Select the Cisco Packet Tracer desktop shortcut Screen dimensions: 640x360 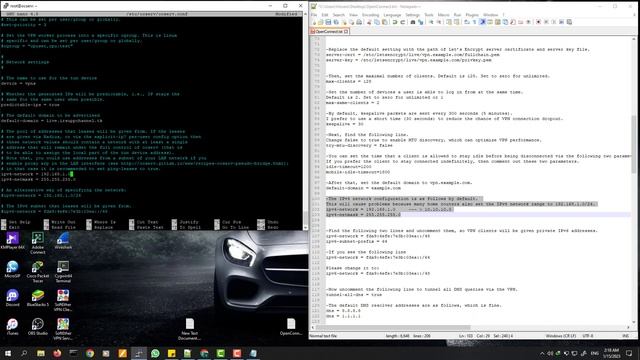pos(38,272)
